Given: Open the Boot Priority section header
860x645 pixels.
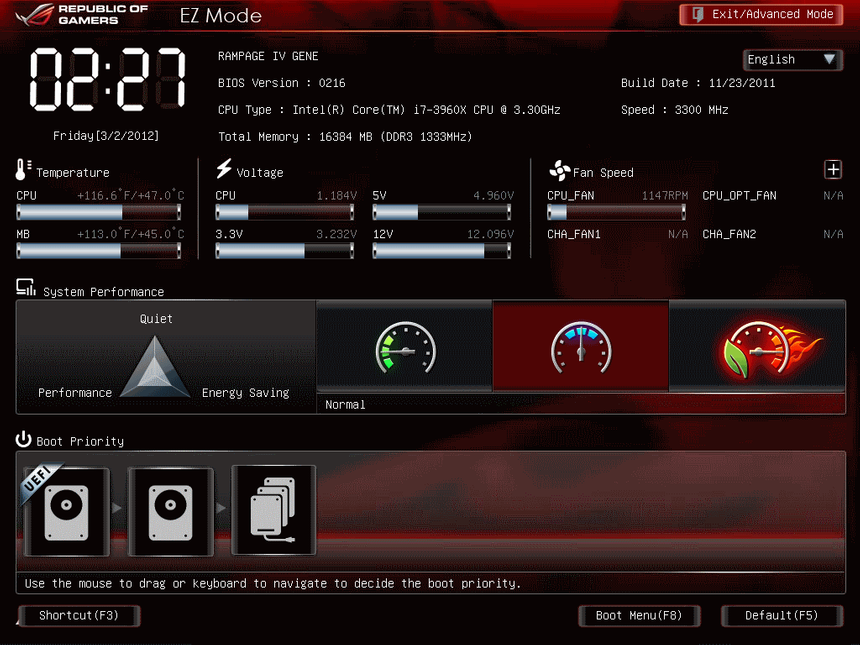Looking at the screenshot, I should pyautogui.click(x=60, y=441).
